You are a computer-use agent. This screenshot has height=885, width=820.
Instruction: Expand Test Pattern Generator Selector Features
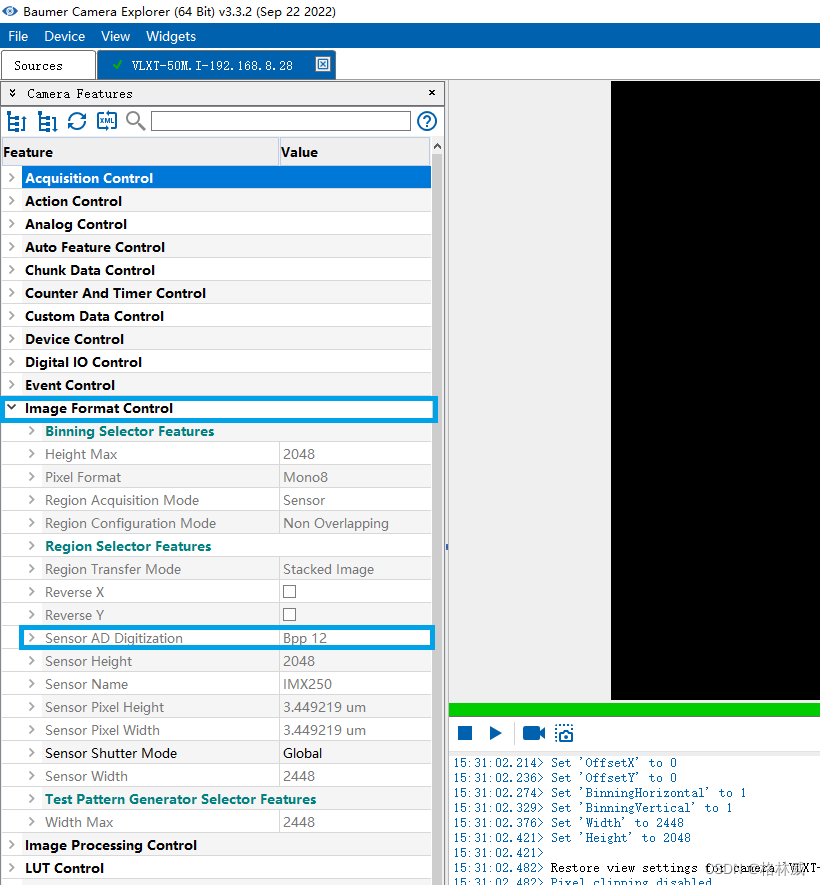click(x=32, y=799)
